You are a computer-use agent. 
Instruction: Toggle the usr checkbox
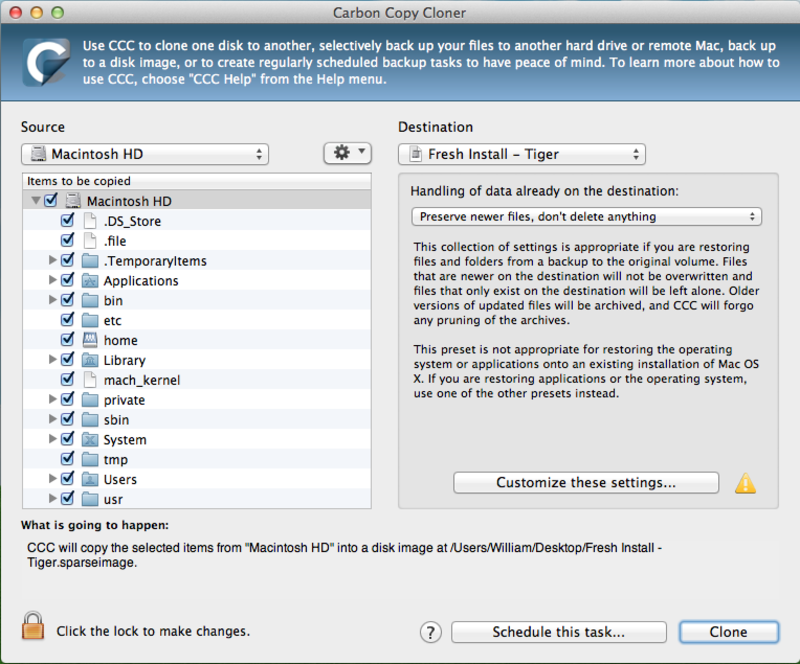pyautogui.click(x=67, y=498)
